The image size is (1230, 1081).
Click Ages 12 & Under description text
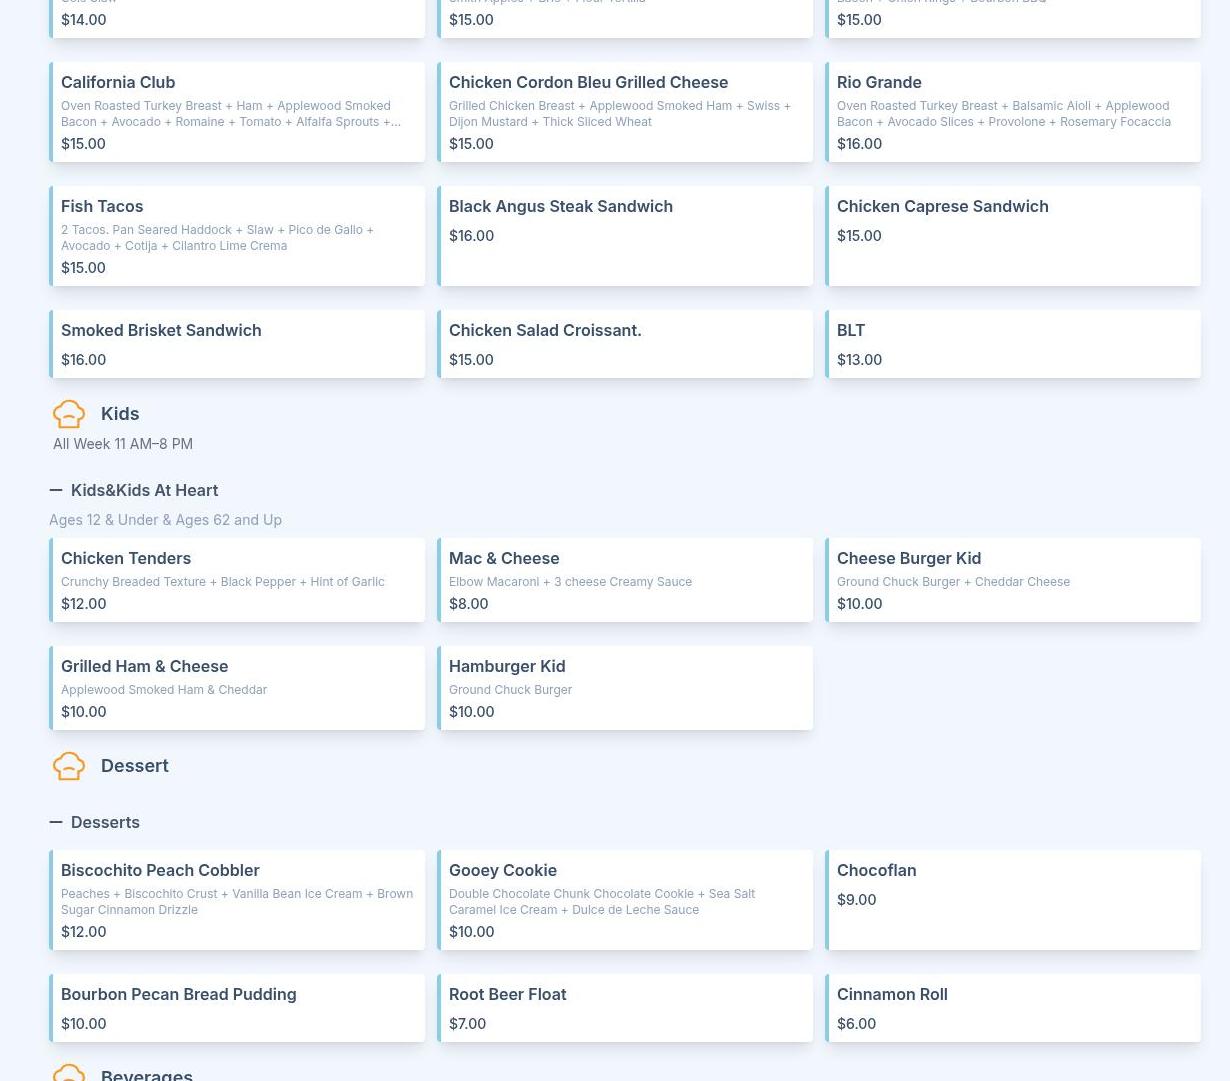coord(165,520)
